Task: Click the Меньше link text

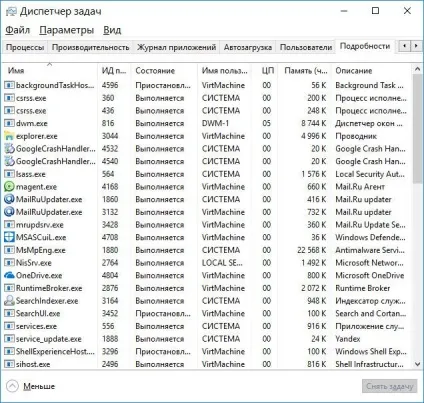Action: (39, 386)
